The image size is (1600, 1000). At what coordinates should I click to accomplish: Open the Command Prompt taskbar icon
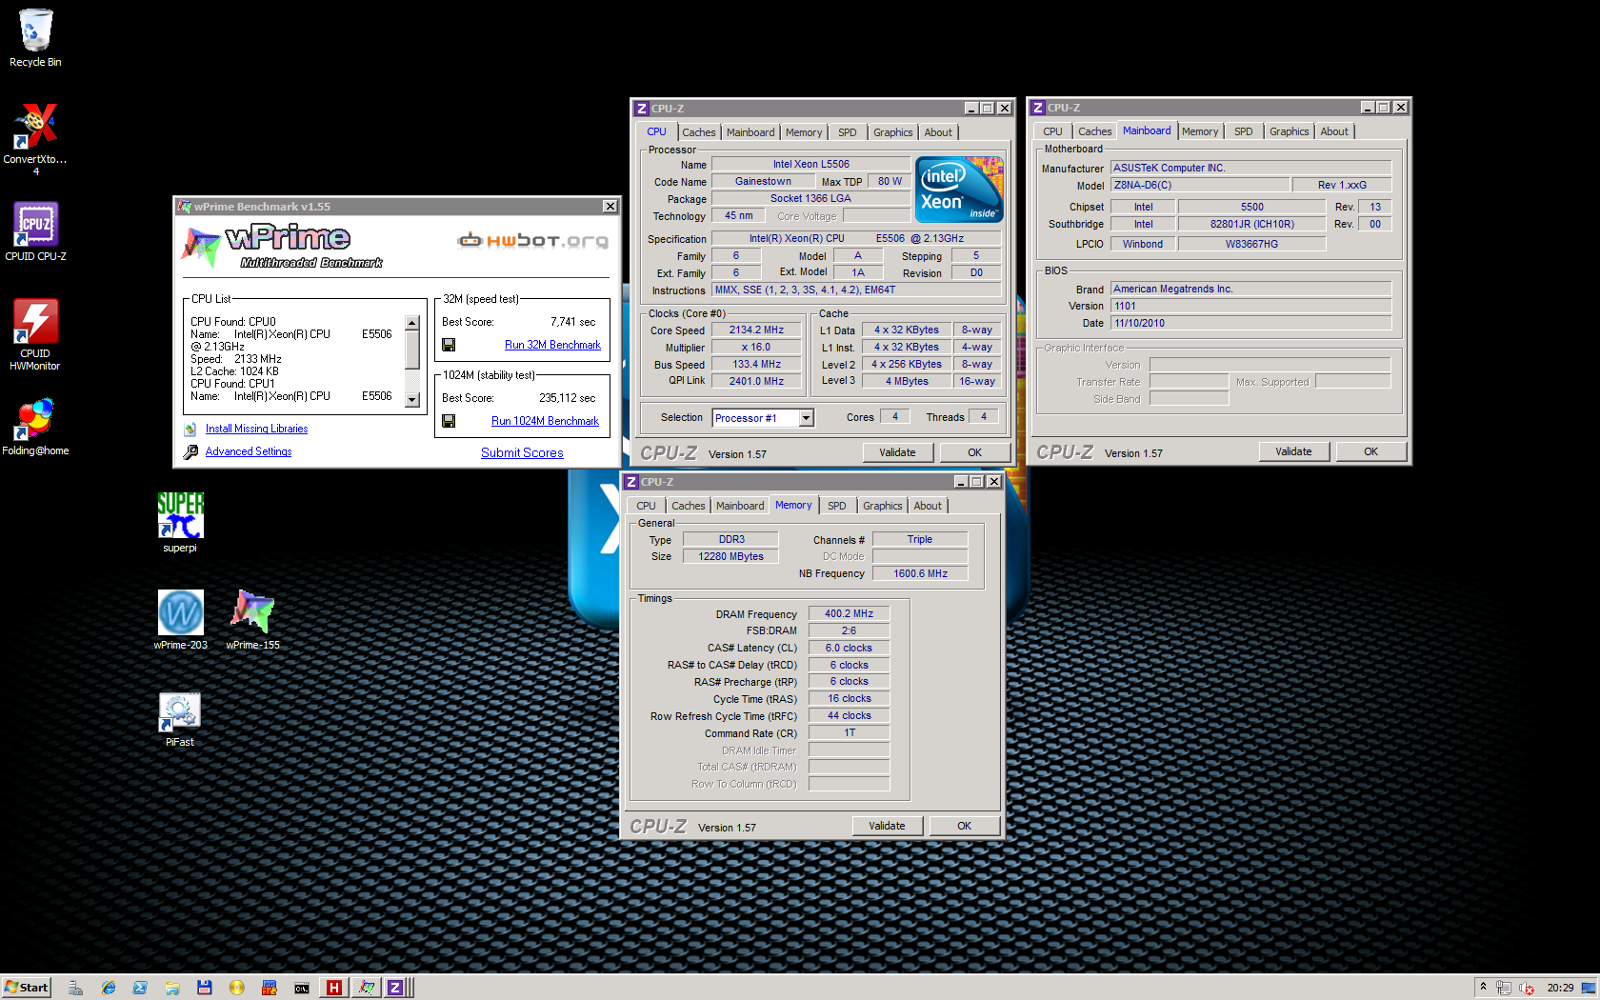pyautogui.click(x=301, y=987)
